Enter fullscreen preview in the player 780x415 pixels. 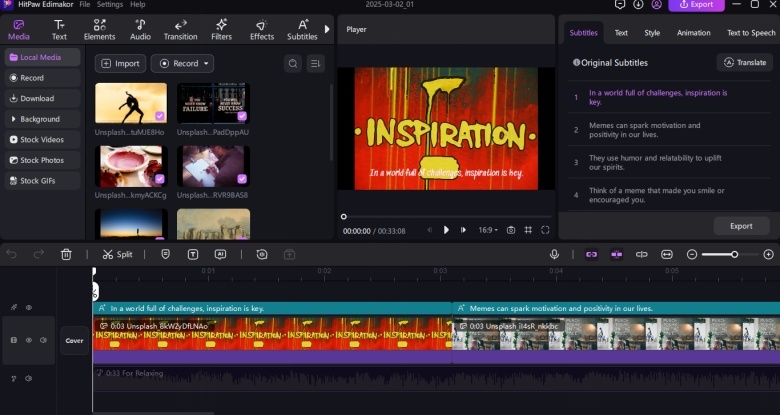[545, 230]
